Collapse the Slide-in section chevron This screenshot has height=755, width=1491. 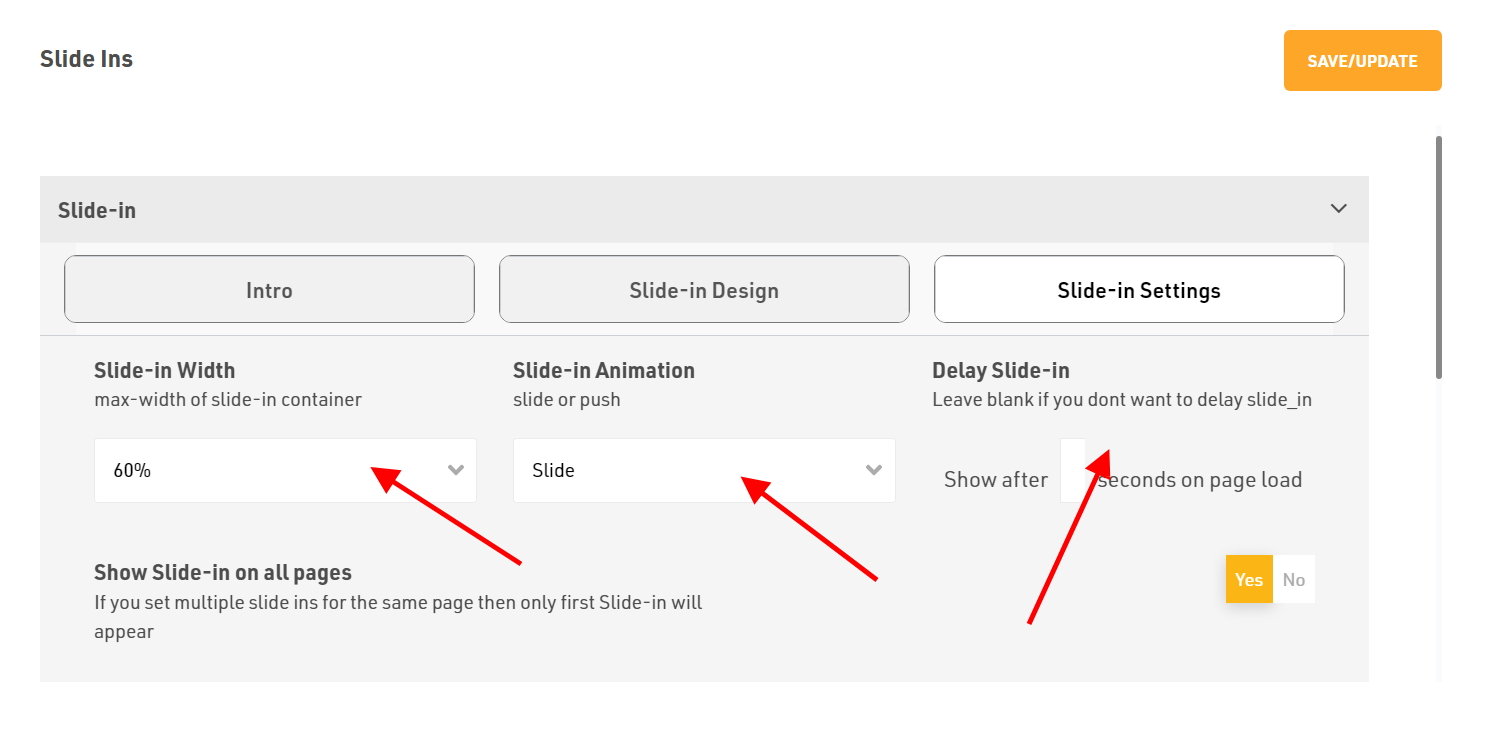coord(1338,209)
